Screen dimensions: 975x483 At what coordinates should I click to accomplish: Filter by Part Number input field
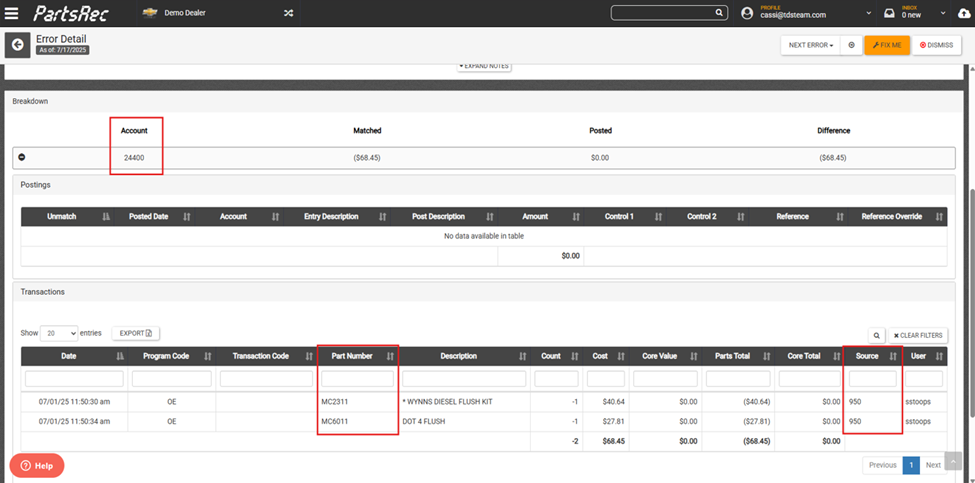coord(358,379)
